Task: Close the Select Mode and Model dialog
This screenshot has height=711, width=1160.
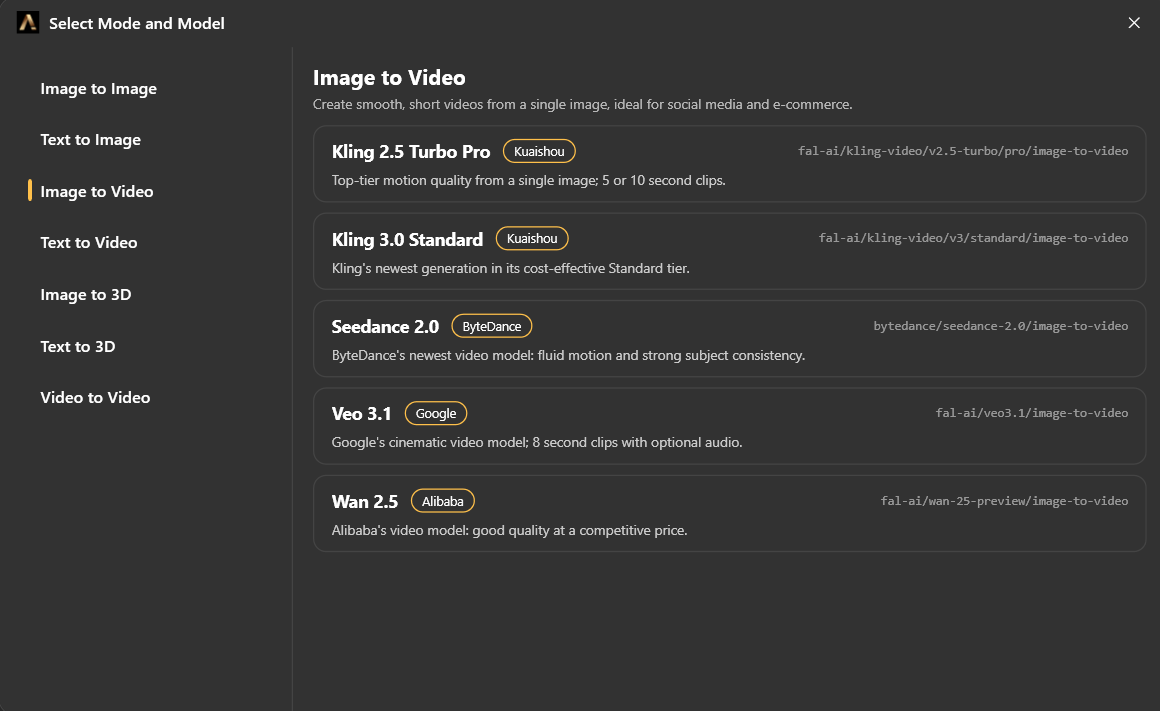Action: [x=1133, y=23]
